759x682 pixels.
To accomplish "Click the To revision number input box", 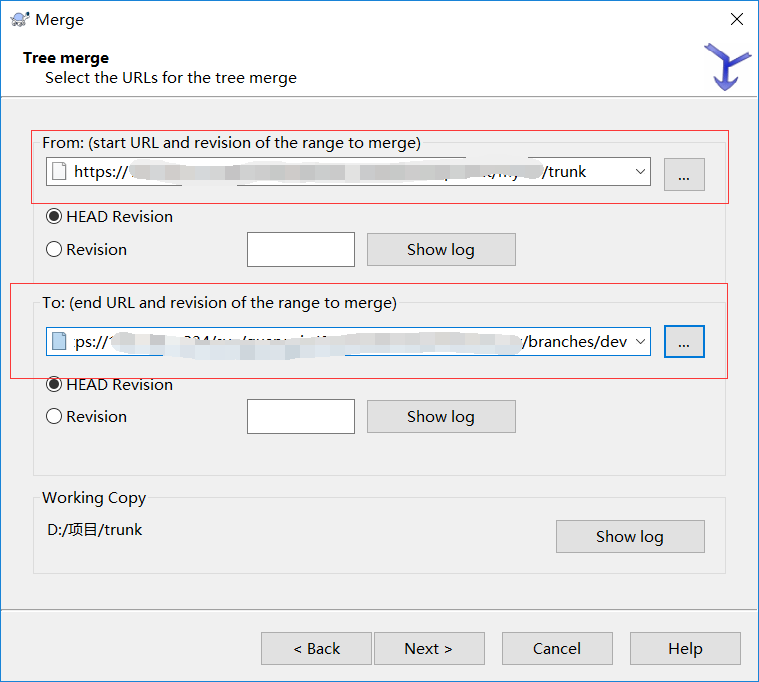I will [x=300, y=416].
